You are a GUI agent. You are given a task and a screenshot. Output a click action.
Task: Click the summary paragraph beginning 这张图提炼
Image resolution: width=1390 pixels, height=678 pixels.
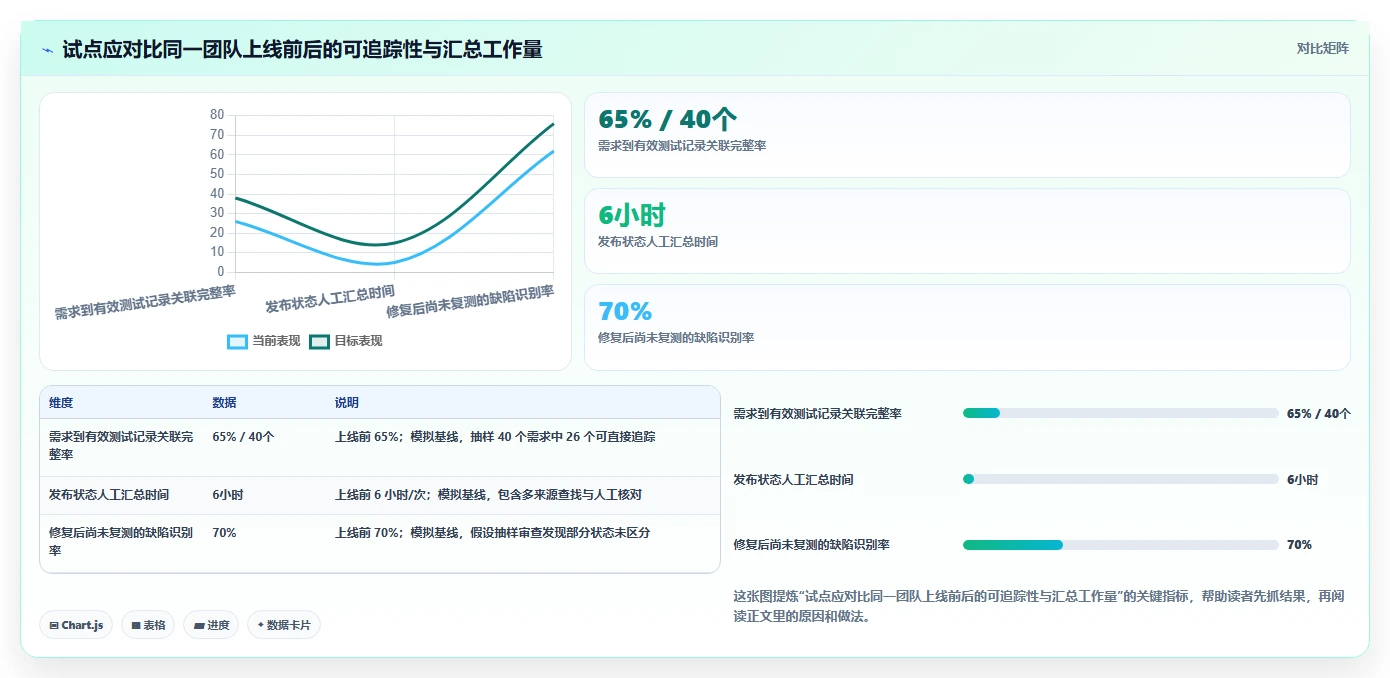point(1039,606)
